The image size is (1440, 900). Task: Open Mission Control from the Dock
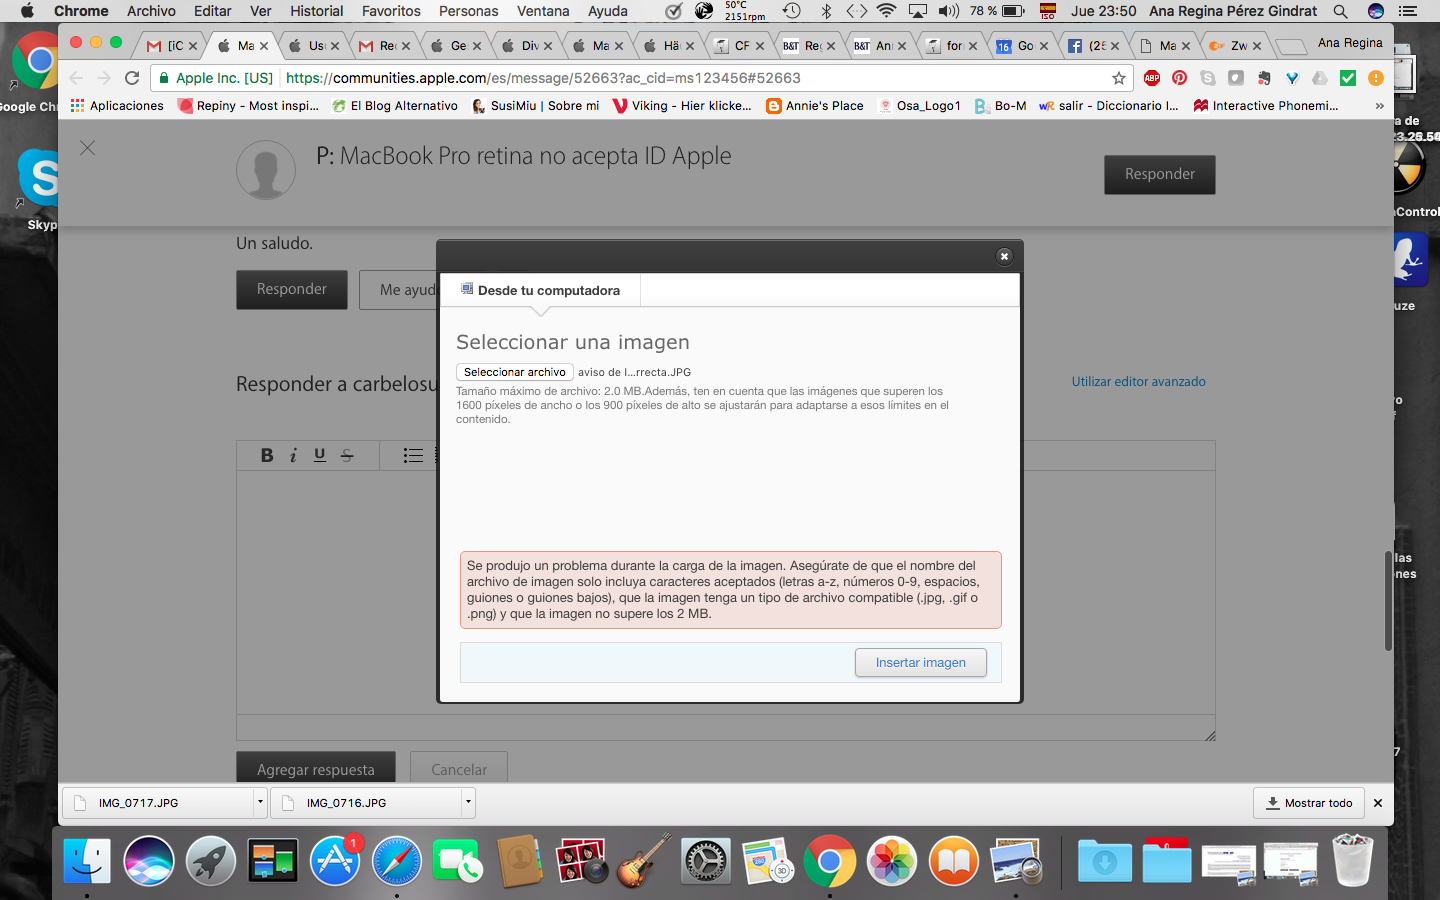point(273,860)
